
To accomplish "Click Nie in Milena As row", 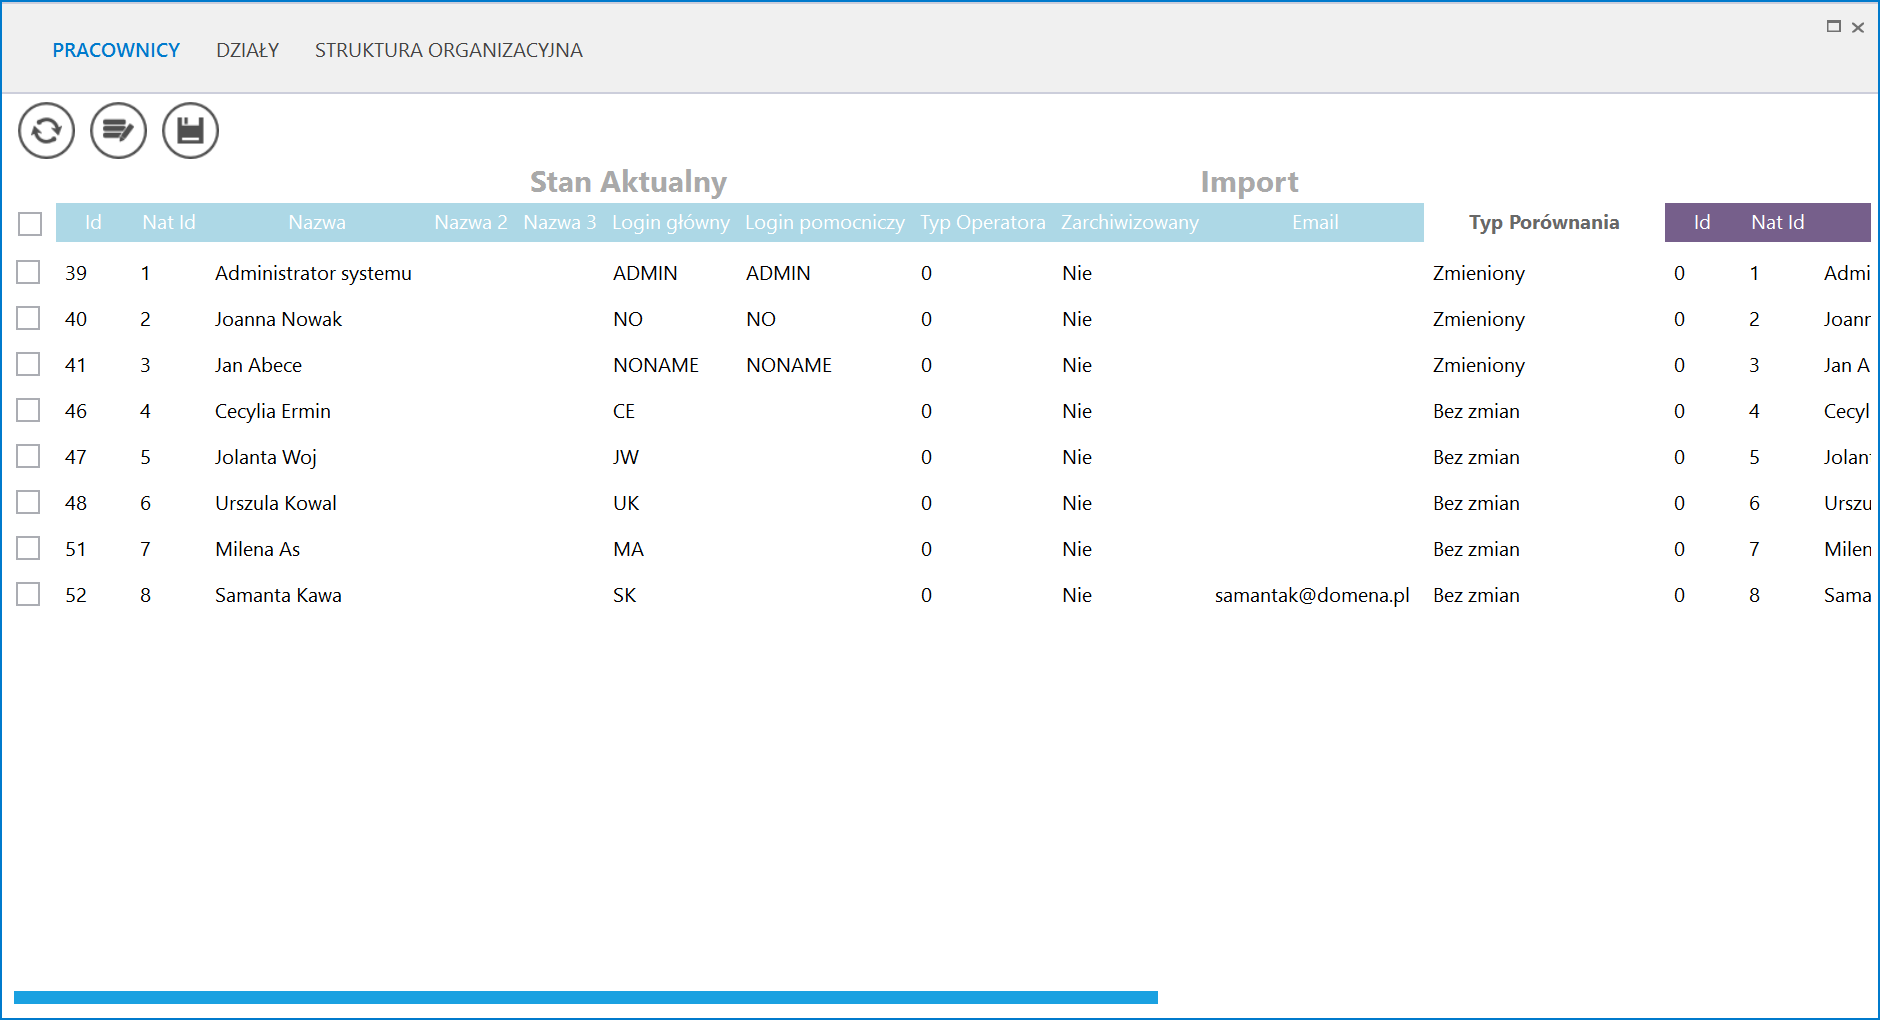I will pyautogui.click(x=1077, y=549).
